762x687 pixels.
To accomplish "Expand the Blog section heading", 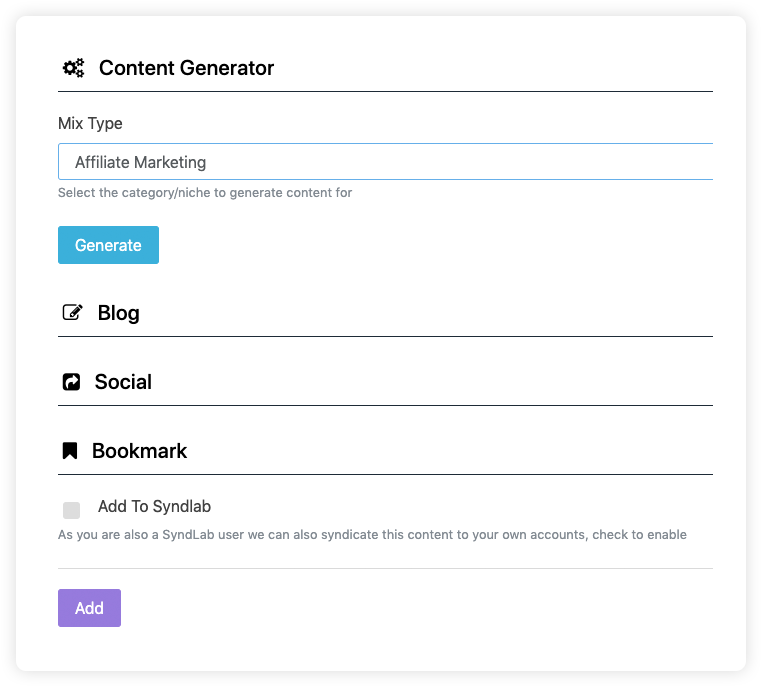I will [119, 313].
